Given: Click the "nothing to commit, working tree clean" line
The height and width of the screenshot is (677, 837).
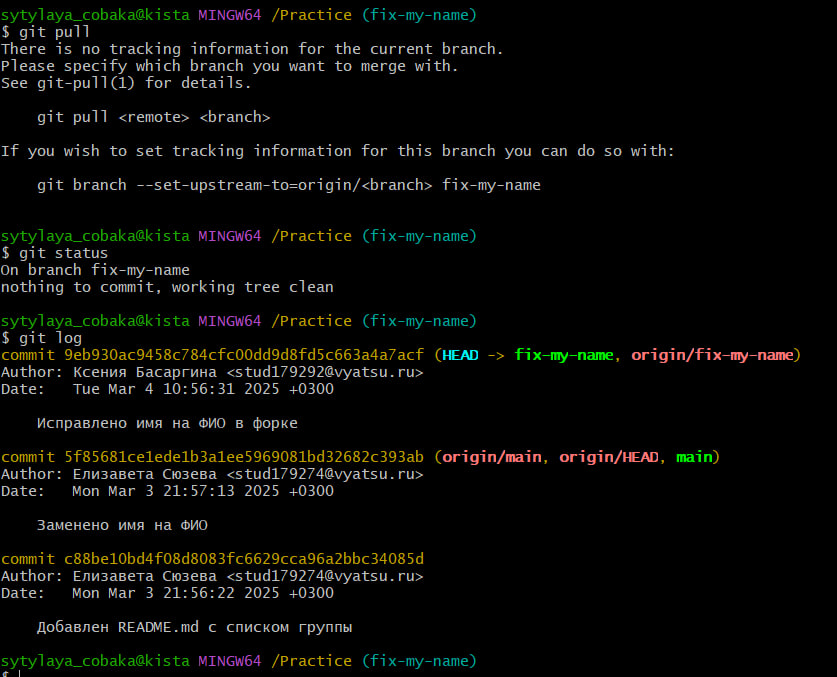Looking at the screenshot, I should tap(167, 287).
